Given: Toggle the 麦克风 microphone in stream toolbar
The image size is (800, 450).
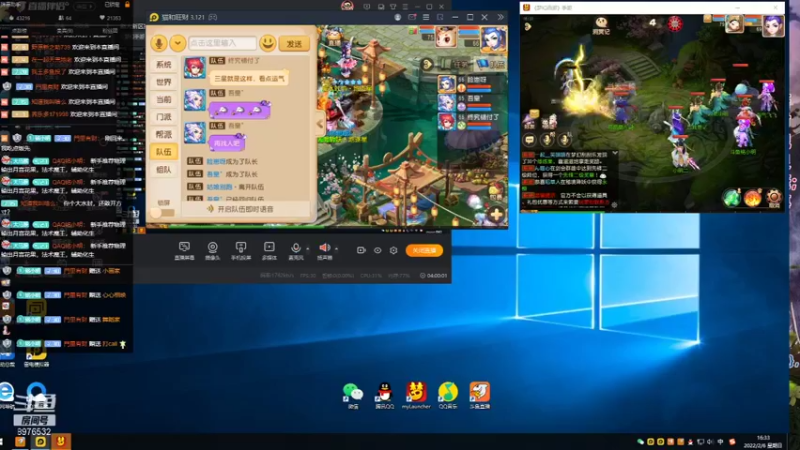Looking at the screenshot, I should click(296, 251).
